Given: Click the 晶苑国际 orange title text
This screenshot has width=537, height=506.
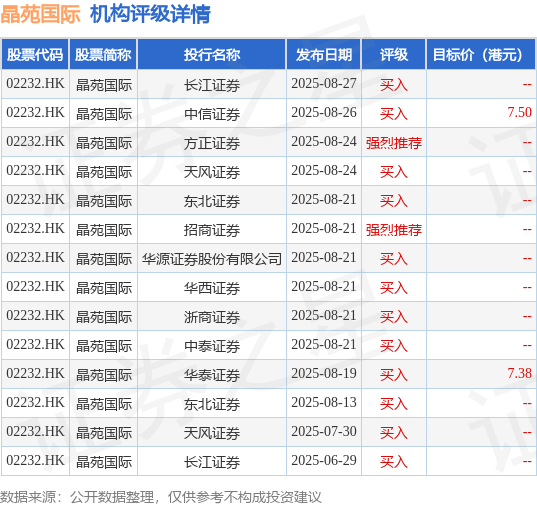Looking at the screenshot, I should click(x=40, y=14).
